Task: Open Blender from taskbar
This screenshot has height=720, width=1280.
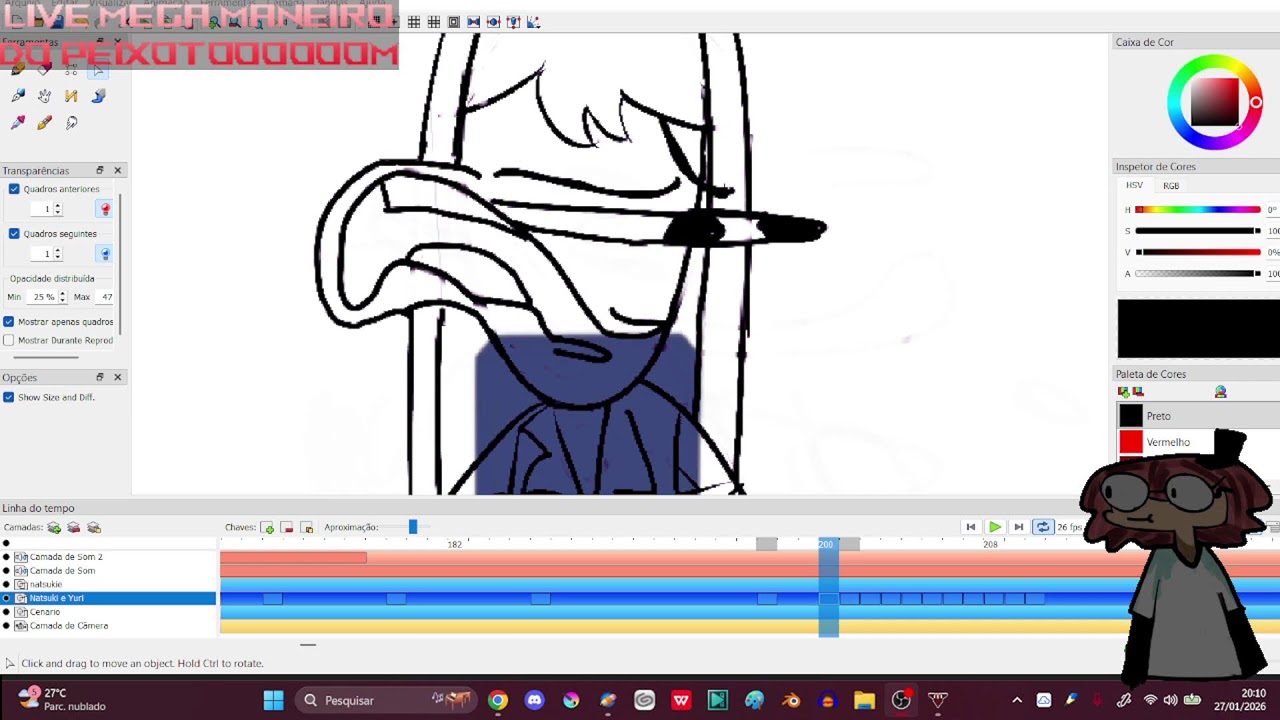Action: (791, 700)
